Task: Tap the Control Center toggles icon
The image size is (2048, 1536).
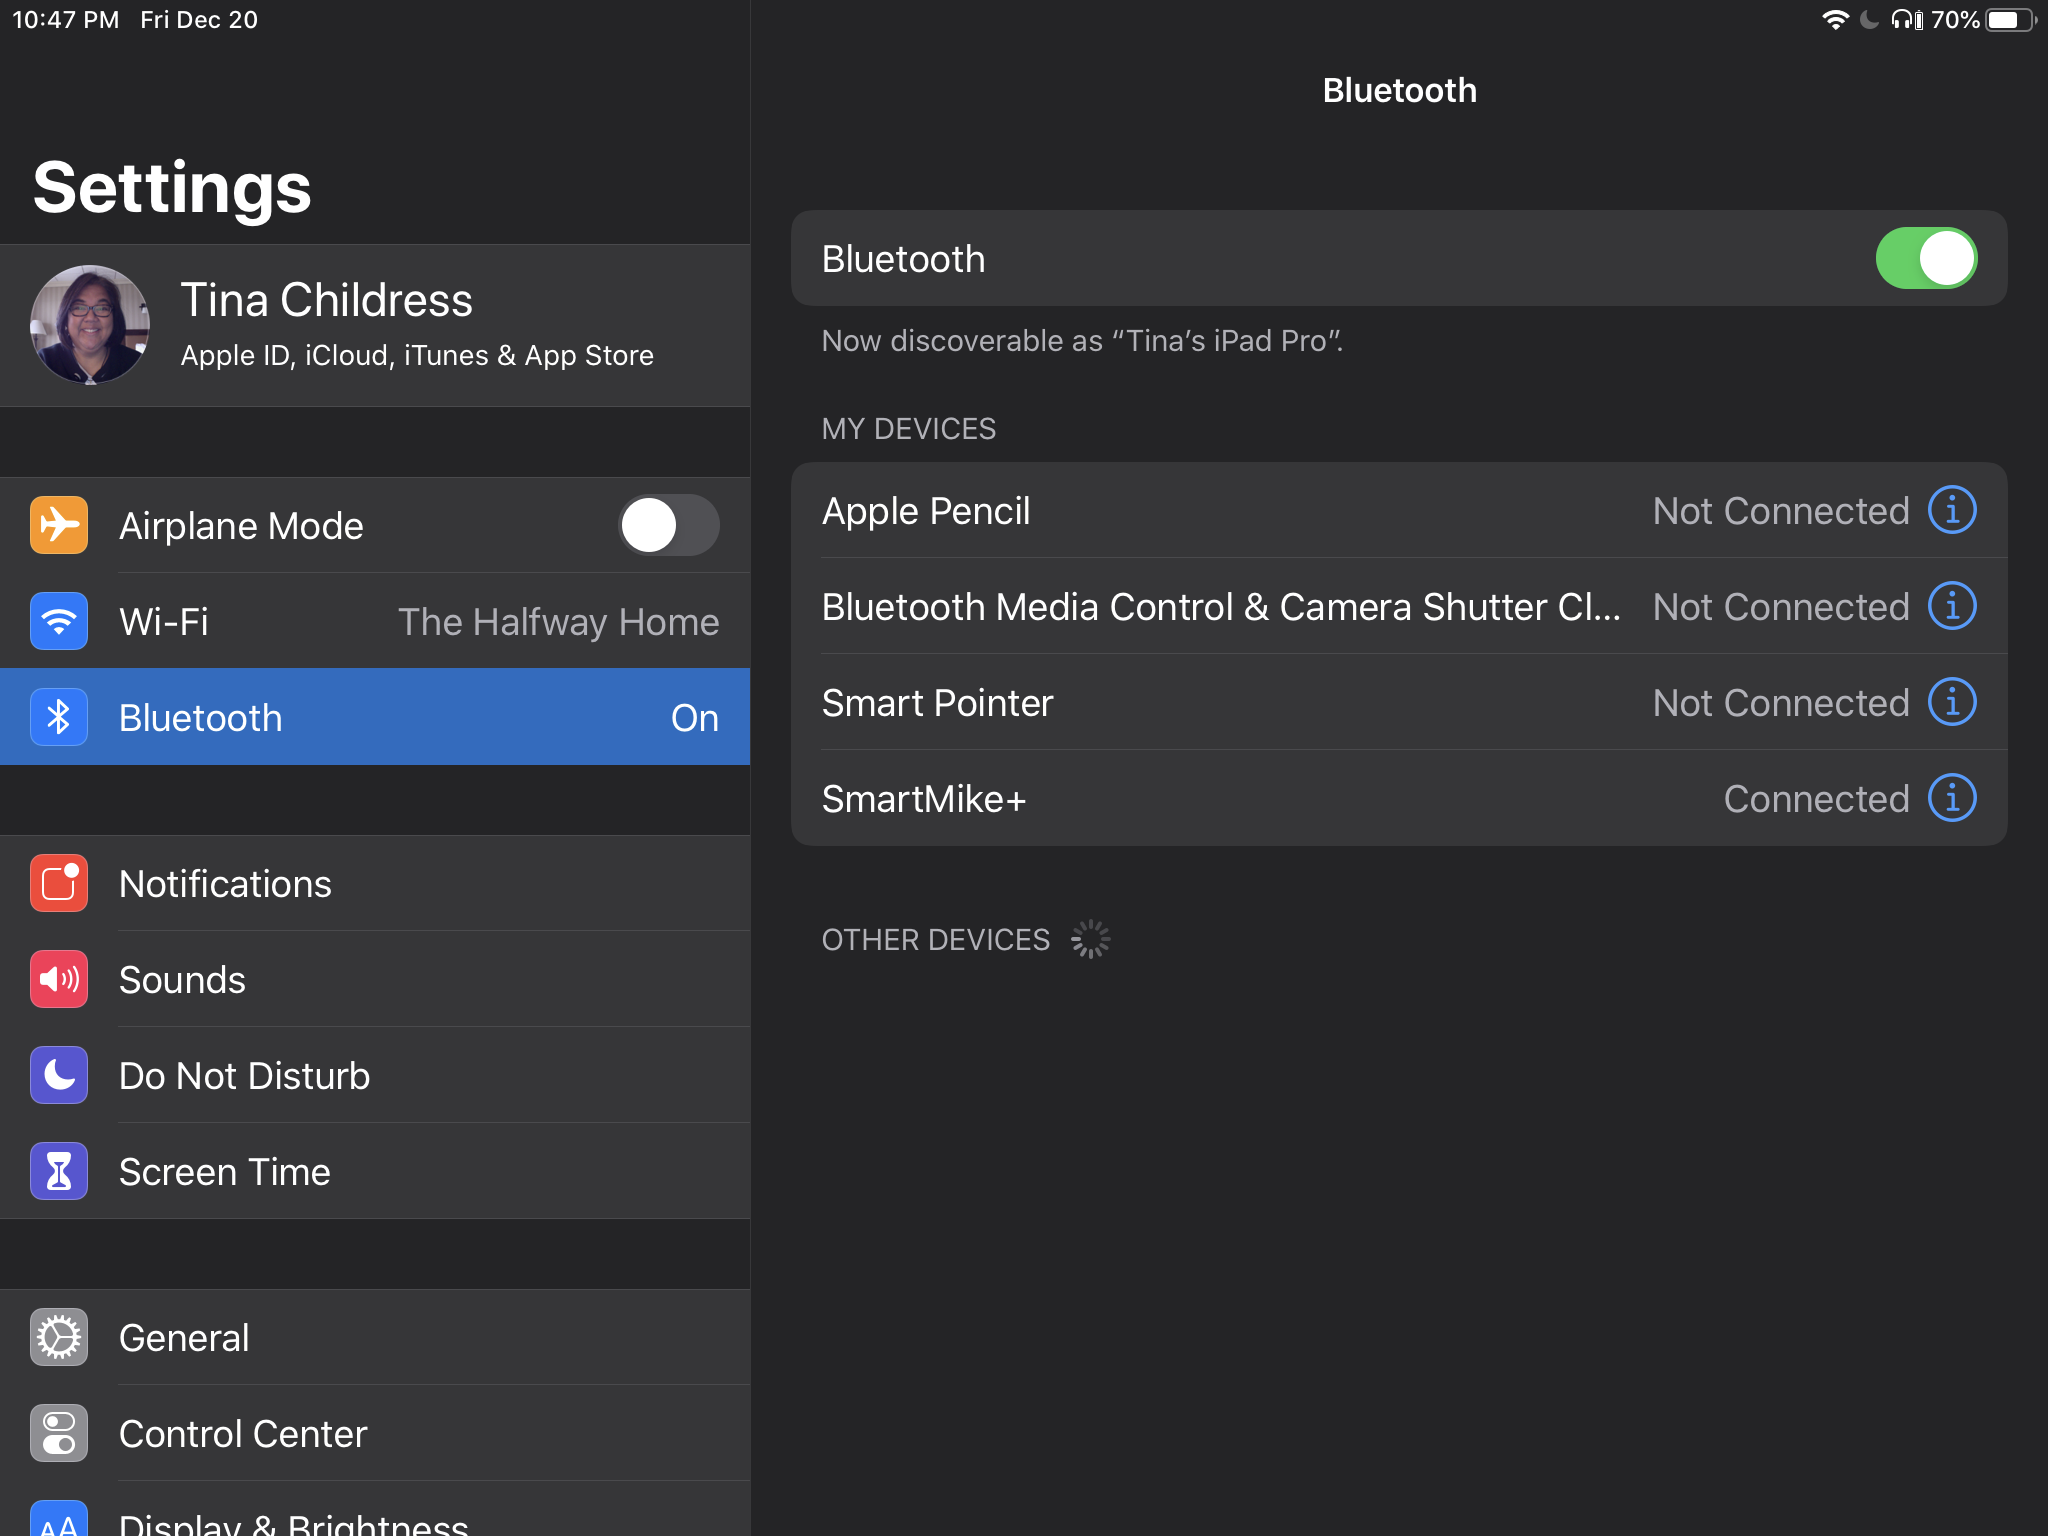Action: 59,1434
